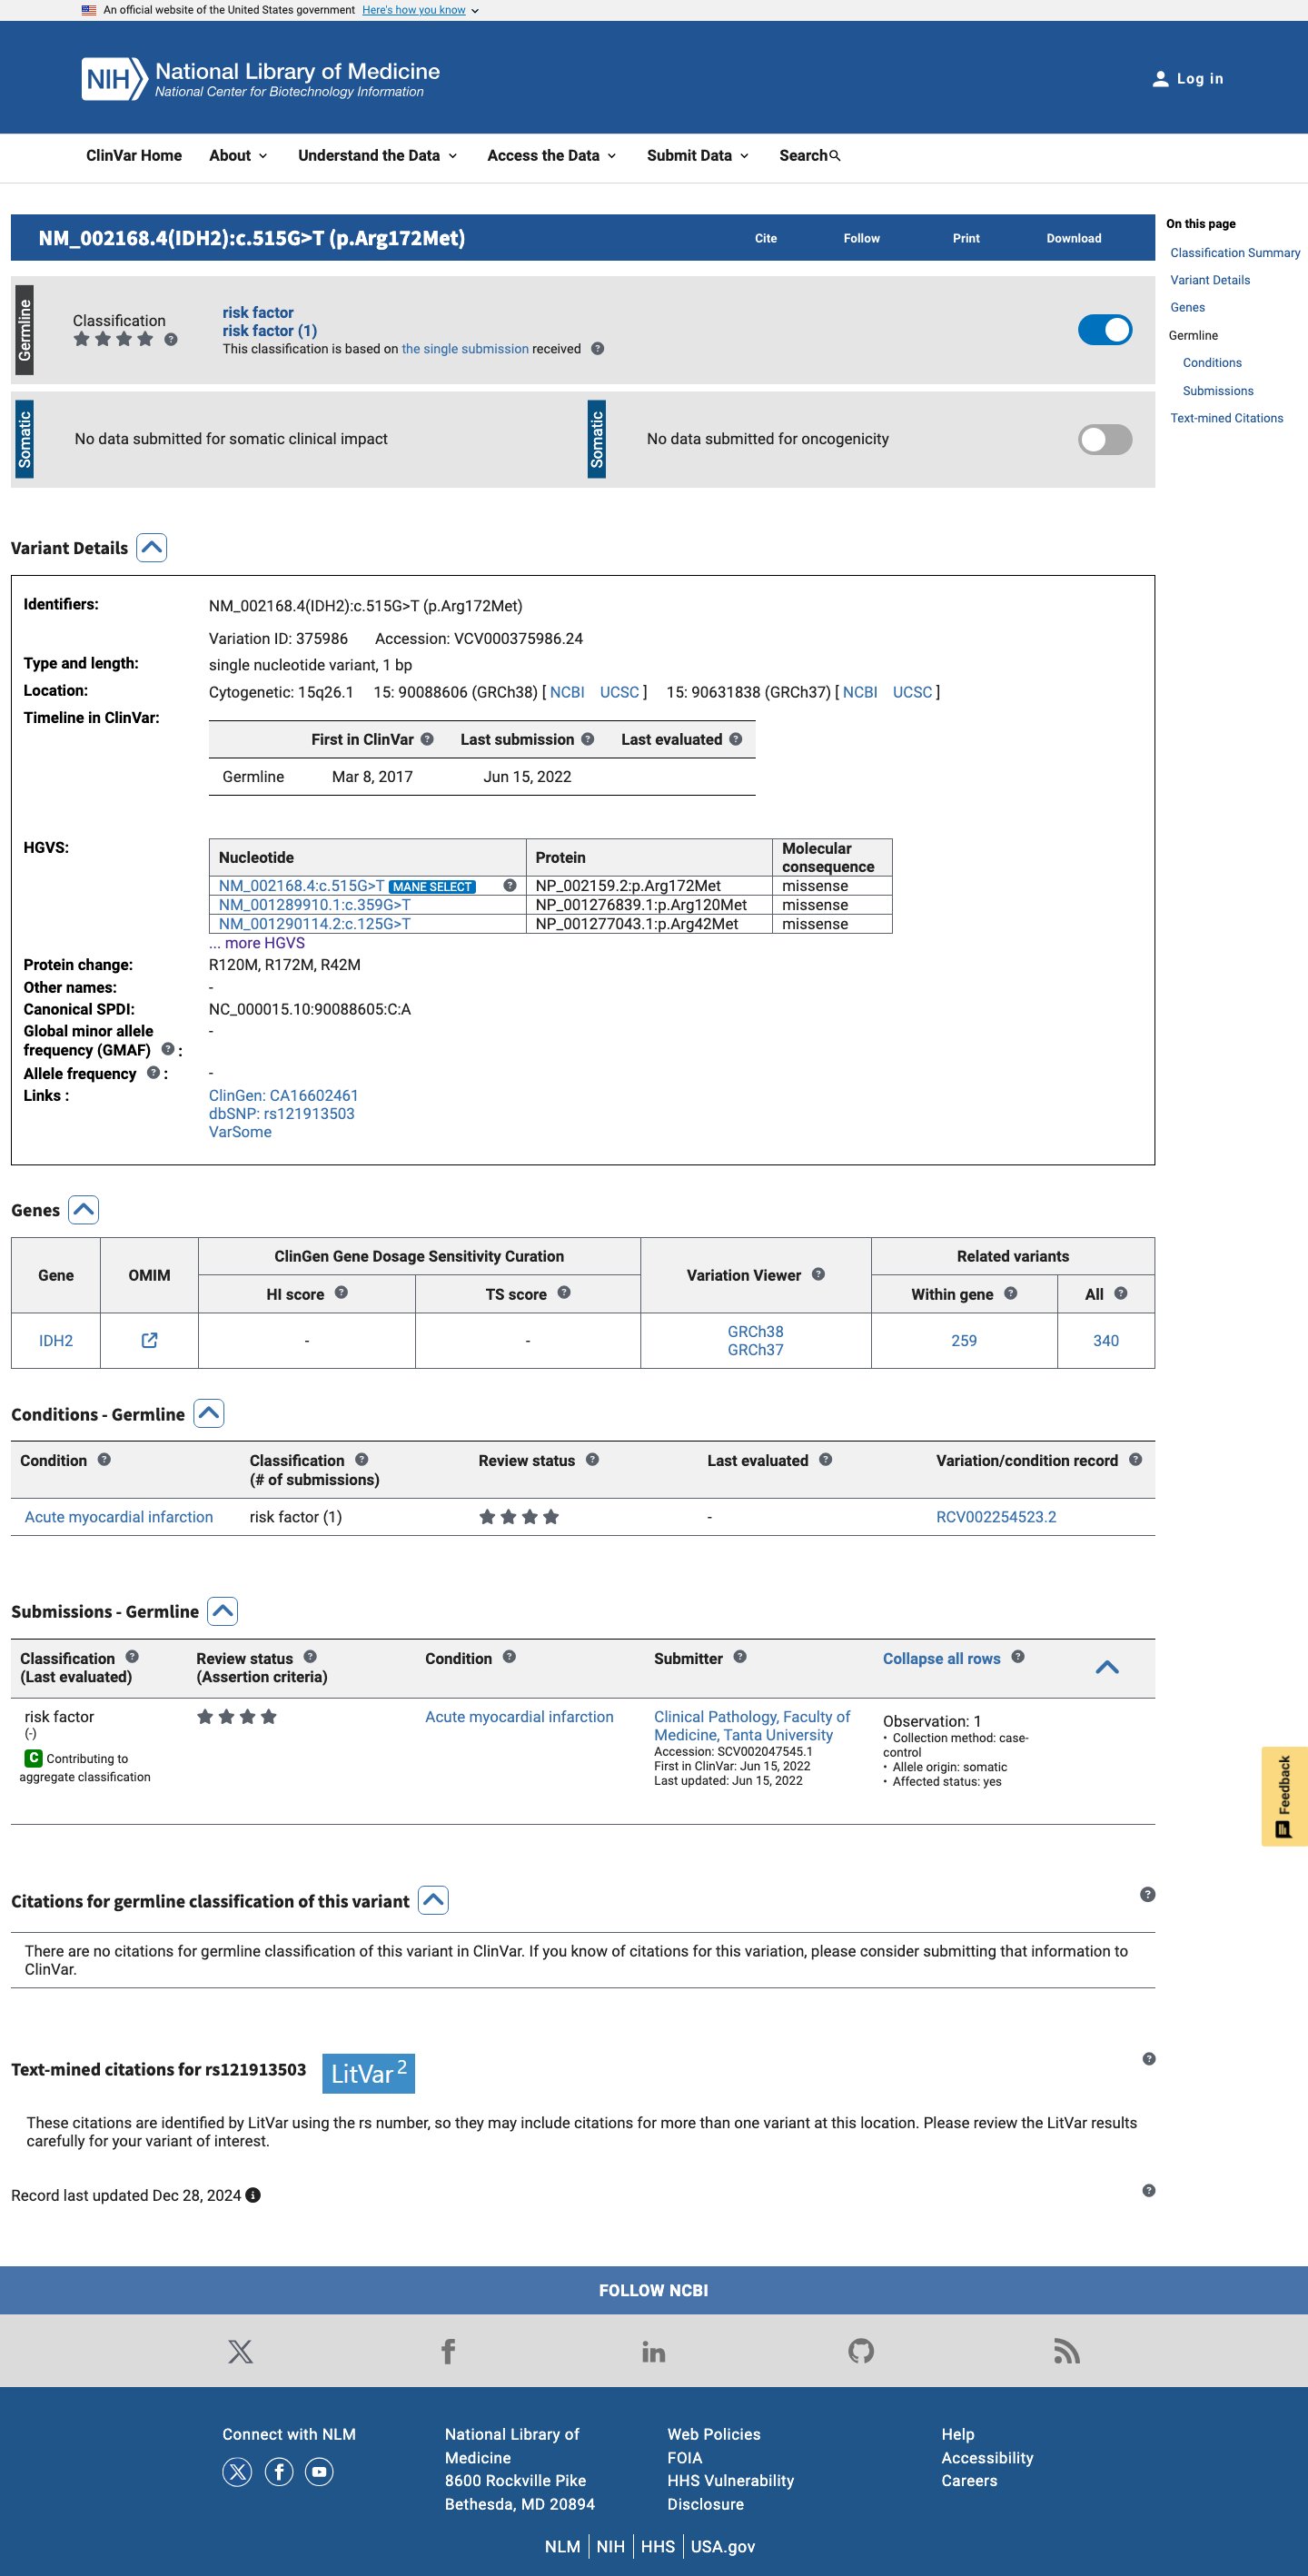This screenshot has width=1308, height=2576.
Task: Open the YouTube icon under Connect with NLM
Action: tap(319, 2472)
